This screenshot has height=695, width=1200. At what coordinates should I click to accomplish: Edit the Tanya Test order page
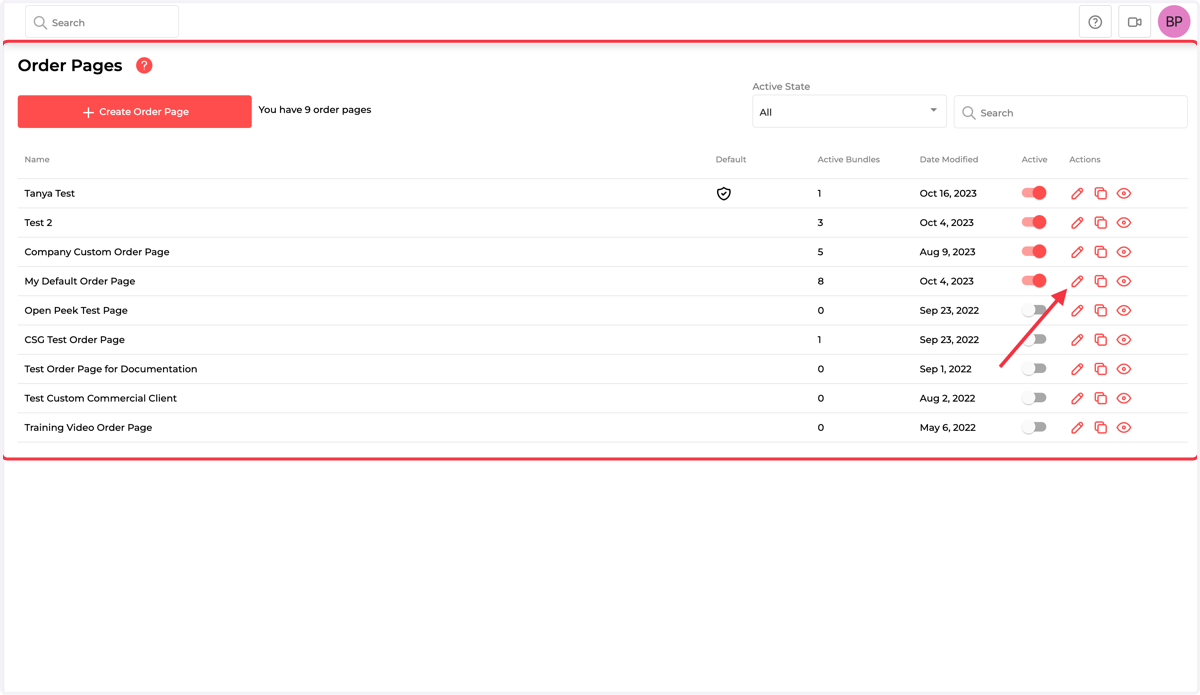point(1077,194)
